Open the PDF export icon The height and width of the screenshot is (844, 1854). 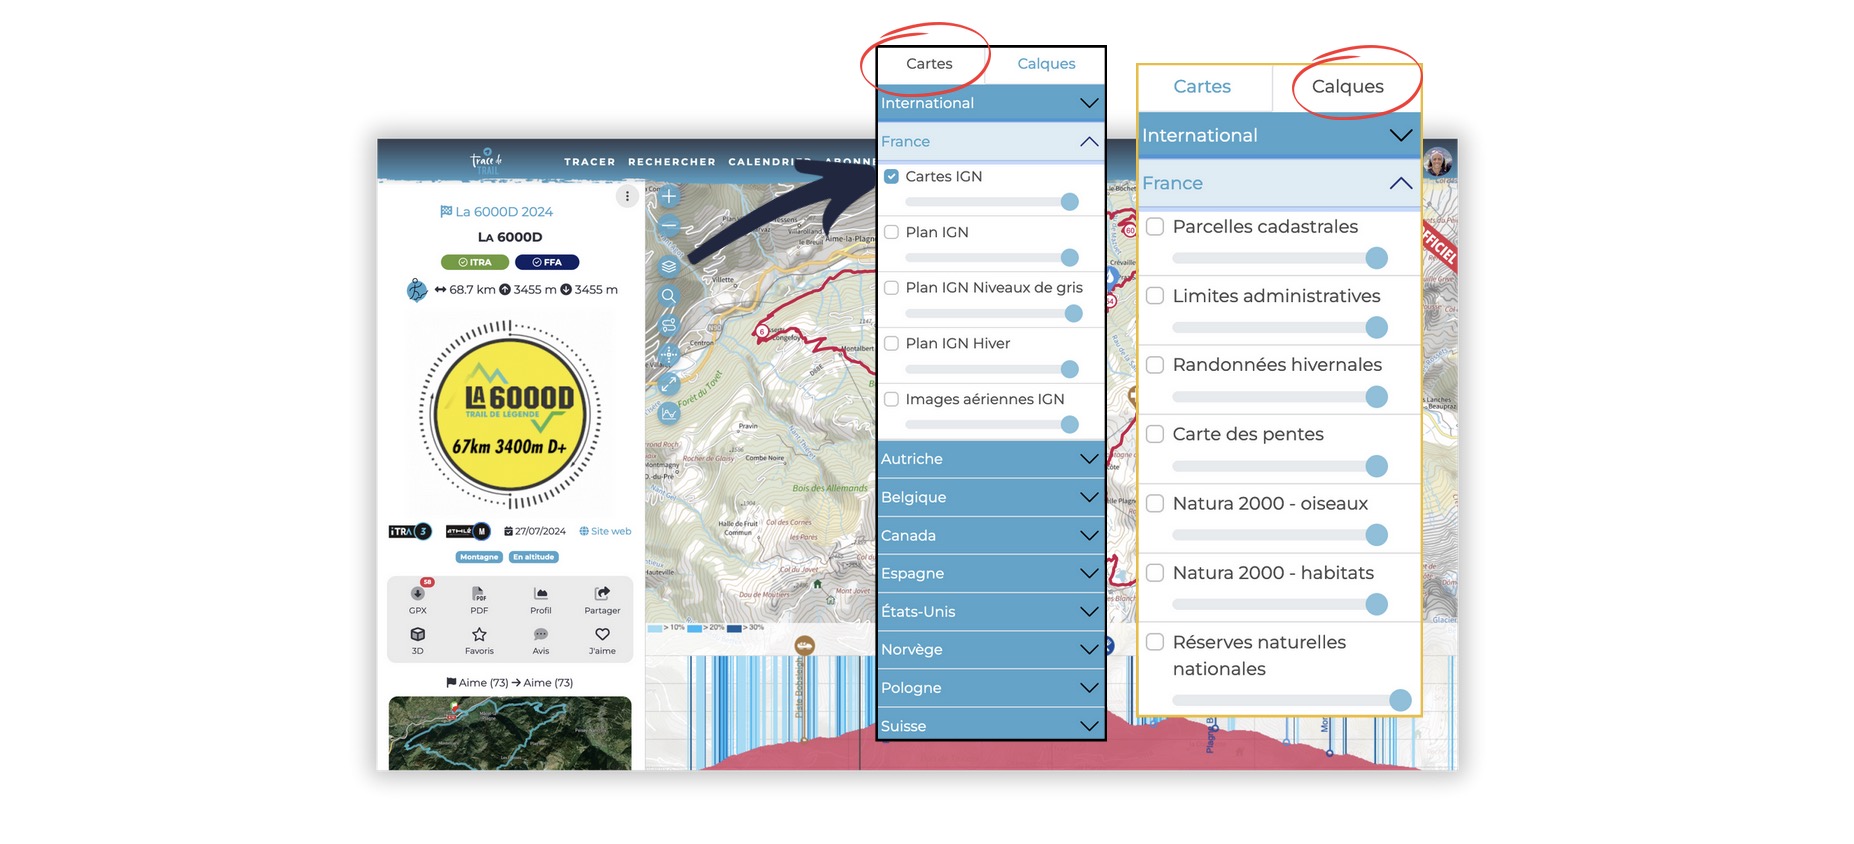pyautogui.click(x=479, y=594)
